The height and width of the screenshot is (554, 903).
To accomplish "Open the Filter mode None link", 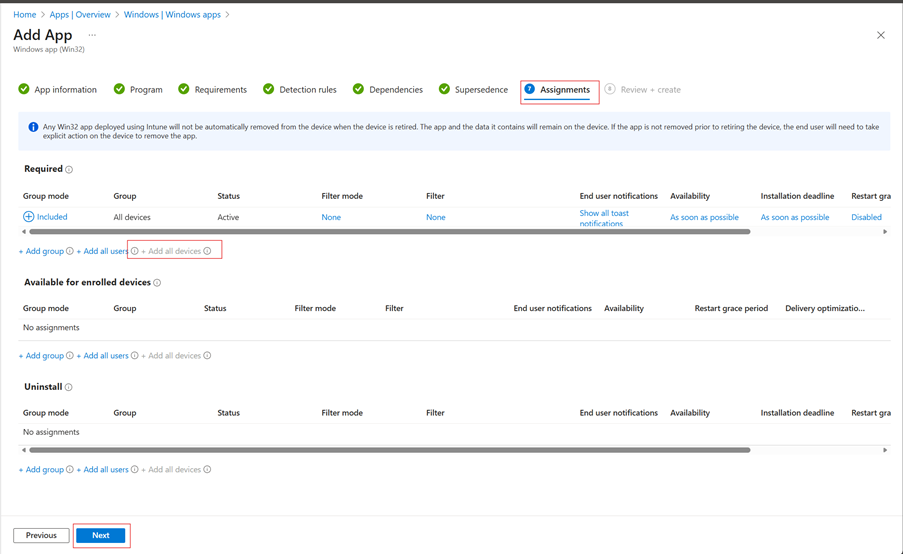I will coord(331,217).
